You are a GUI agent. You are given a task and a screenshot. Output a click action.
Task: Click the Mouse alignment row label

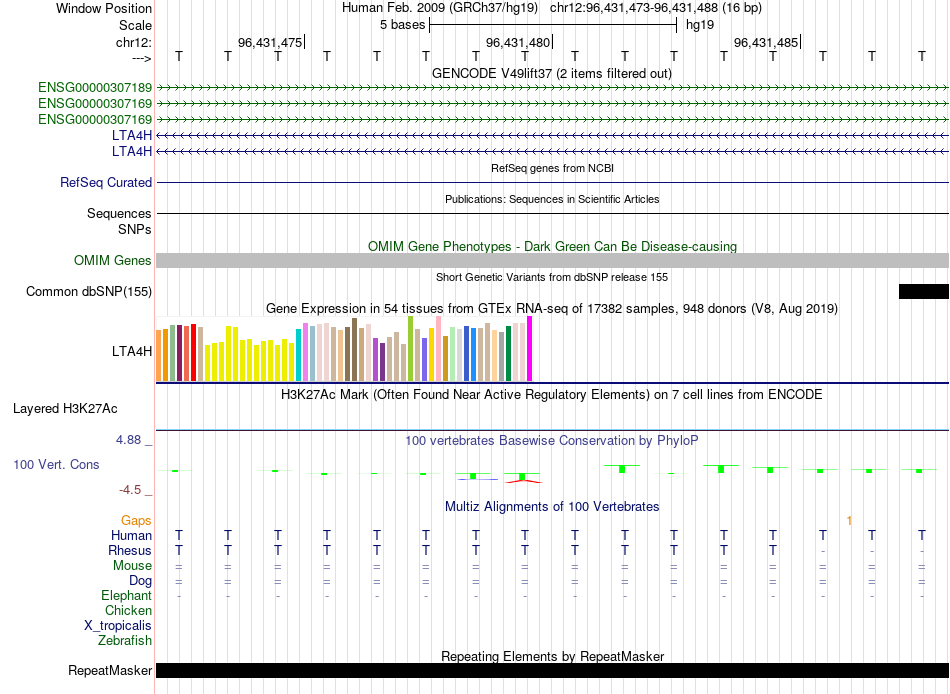[132, 566]
